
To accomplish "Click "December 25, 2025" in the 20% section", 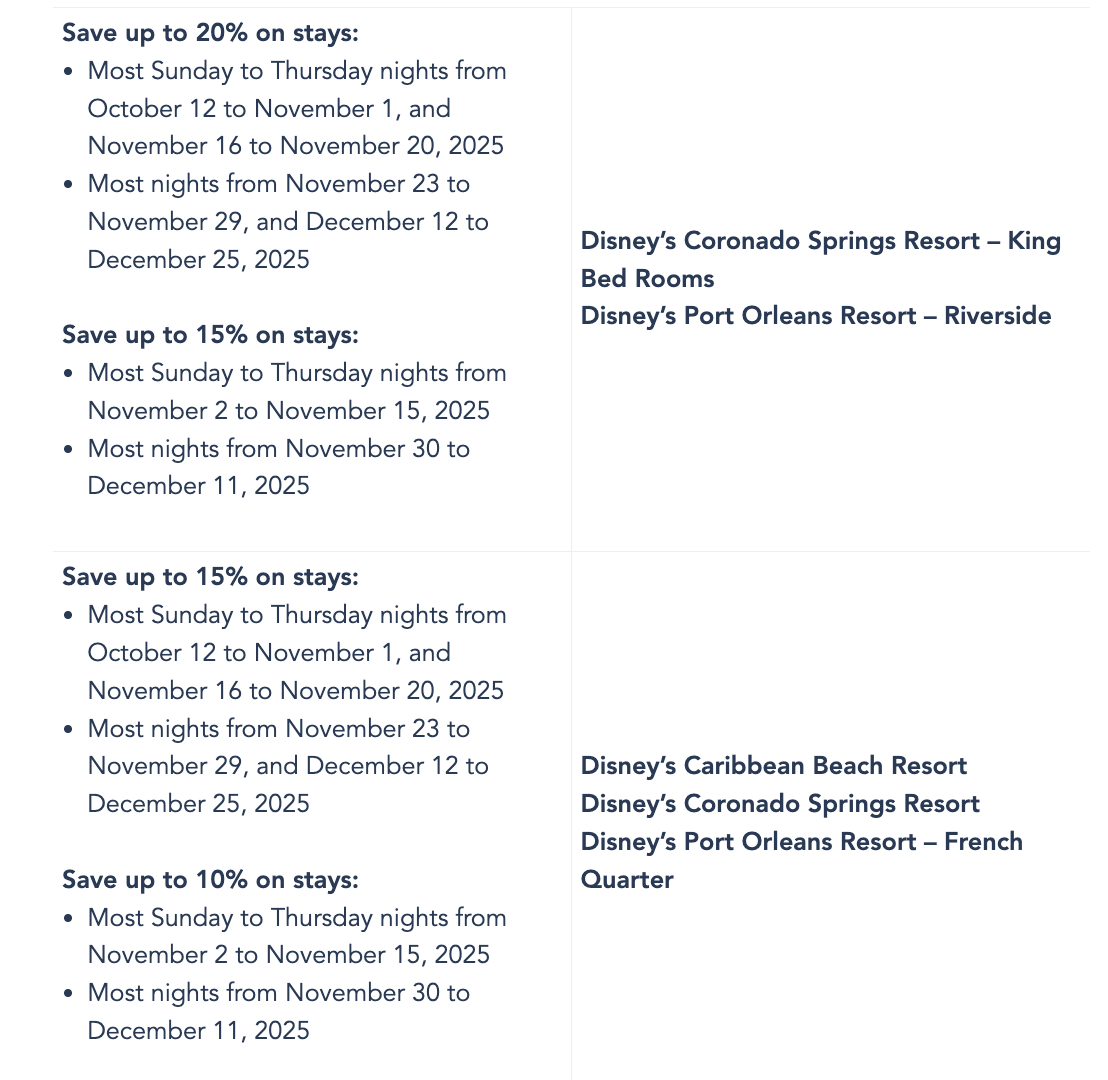I will click(199, 260).
